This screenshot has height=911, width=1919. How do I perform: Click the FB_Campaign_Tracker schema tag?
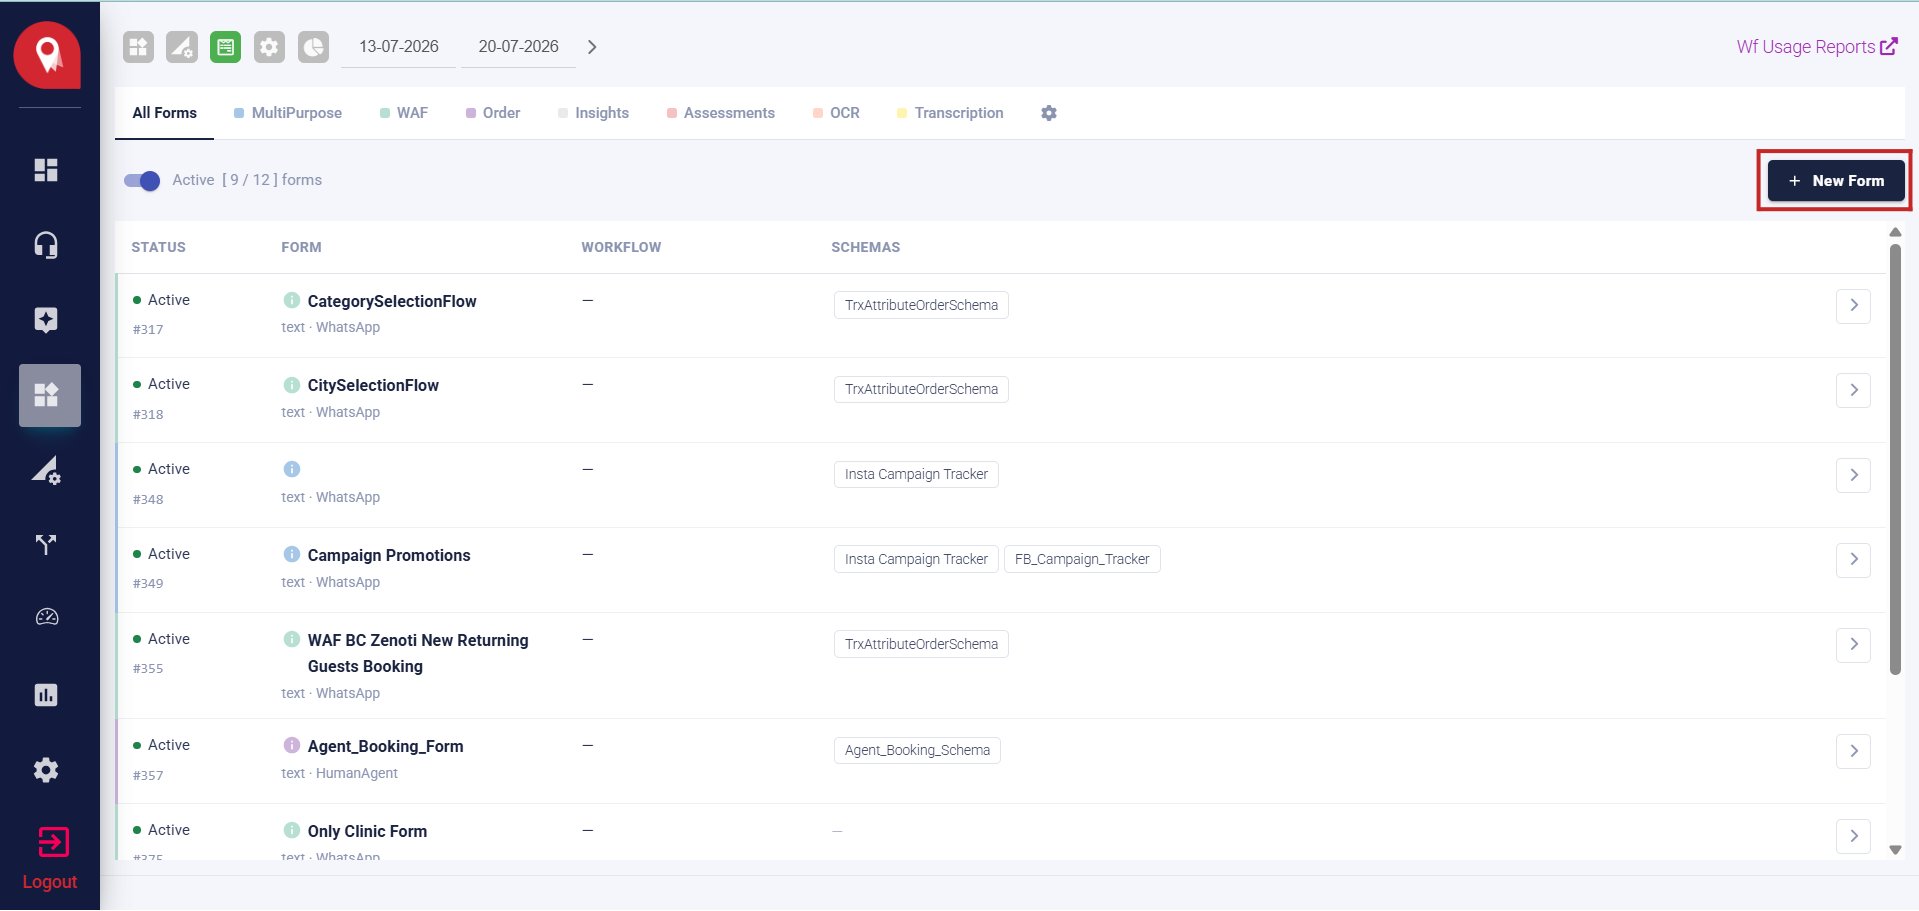pyautogui.click(x=1082, y=559)
